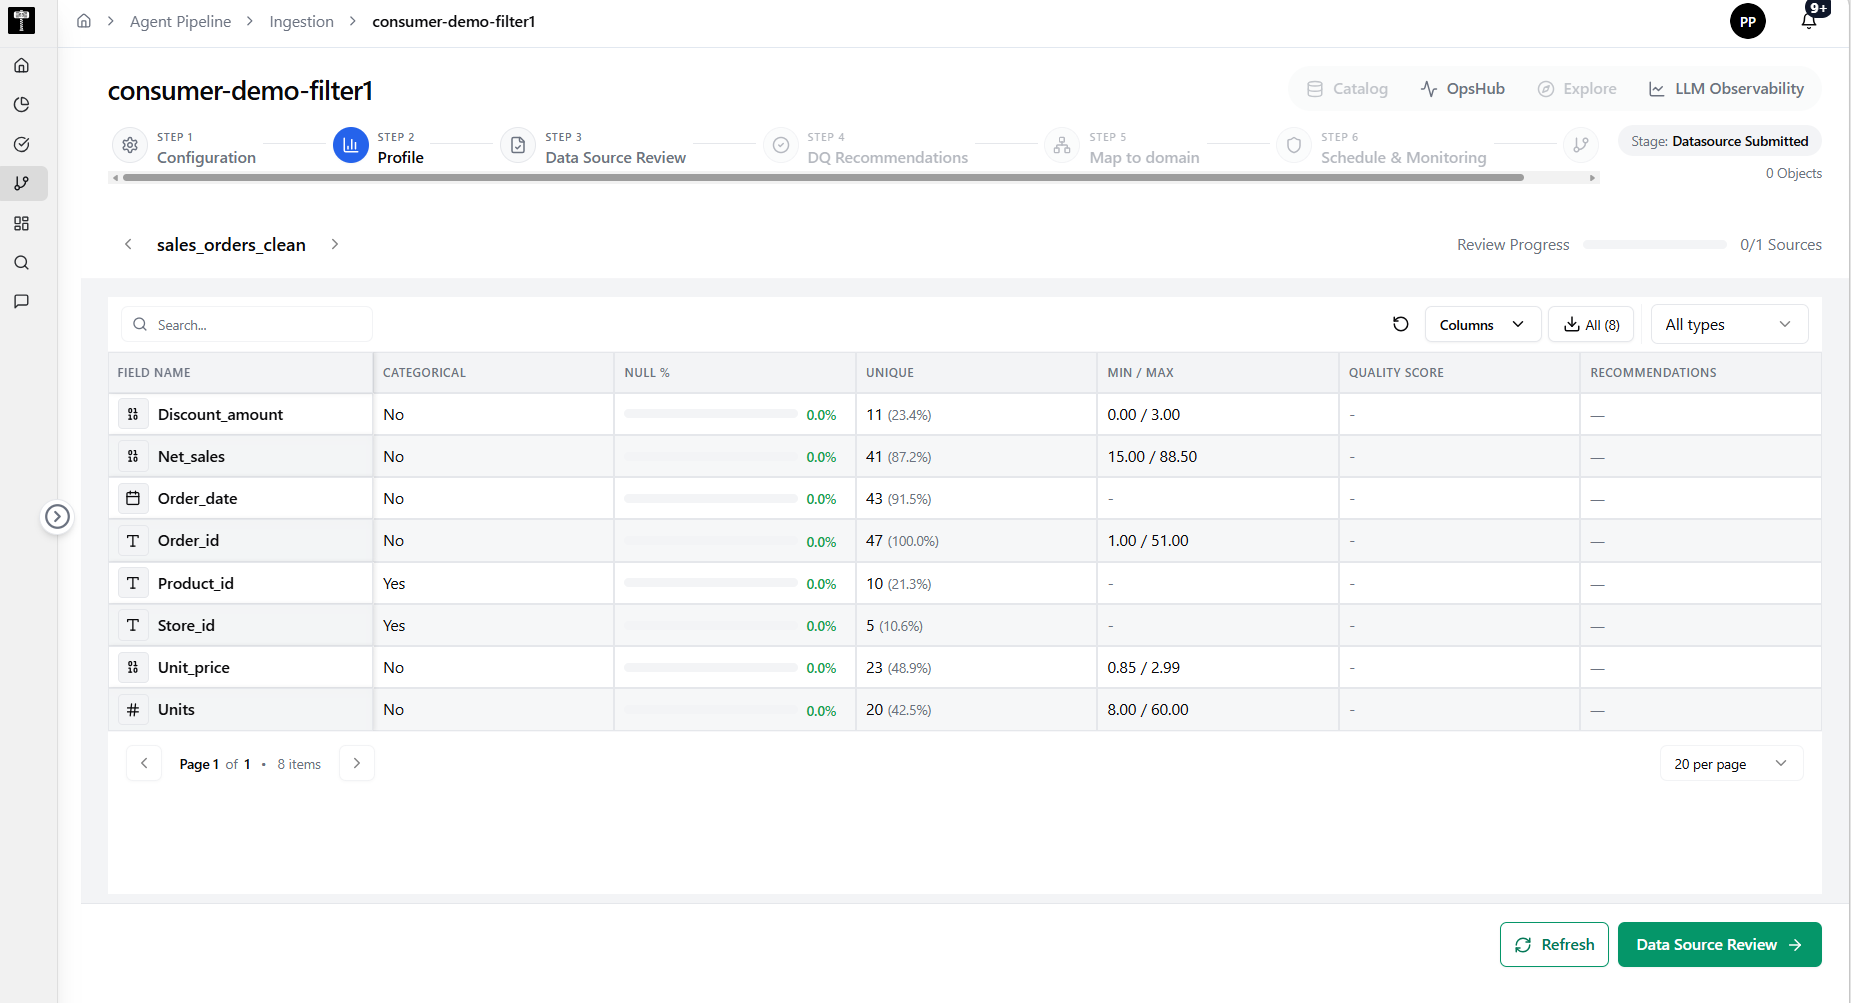Click the 15.00 / 88.50 min/max value
The width and height of the screenshot is (1851, 1003).
pyautogui.click(x=1152, y=457)
